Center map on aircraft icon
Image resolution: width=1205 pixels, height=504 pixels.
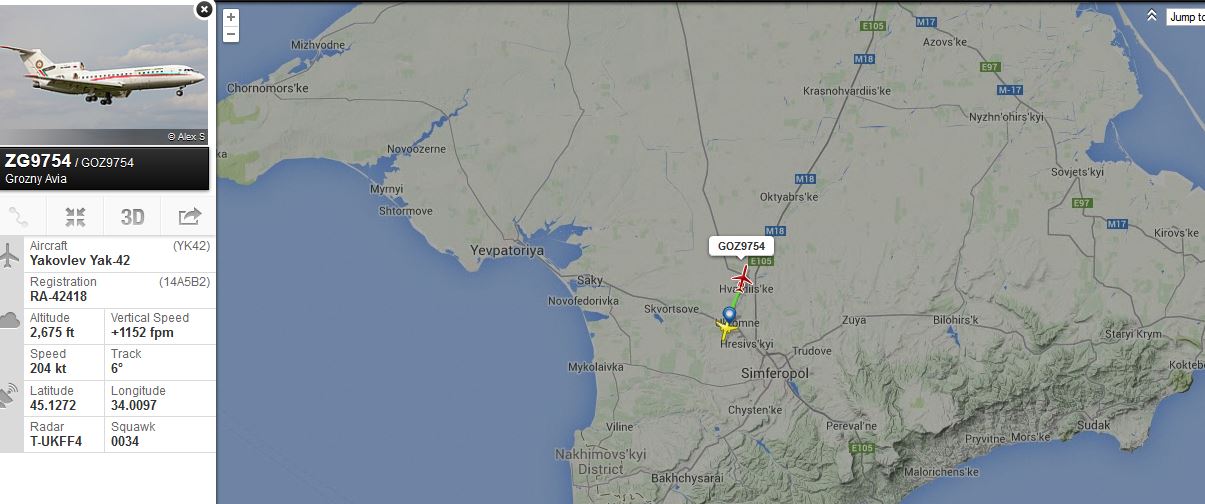[x=75, y=217]
